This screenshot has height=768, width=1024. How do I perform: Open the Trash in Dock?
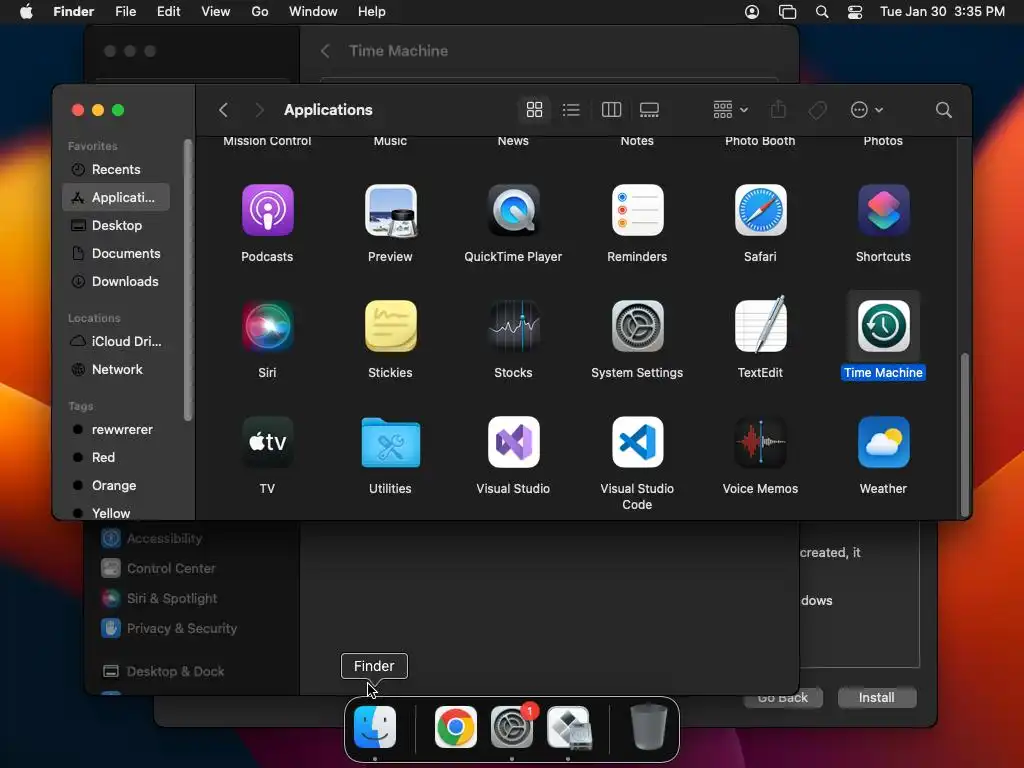pyautogui.click(x=648, y=727)
